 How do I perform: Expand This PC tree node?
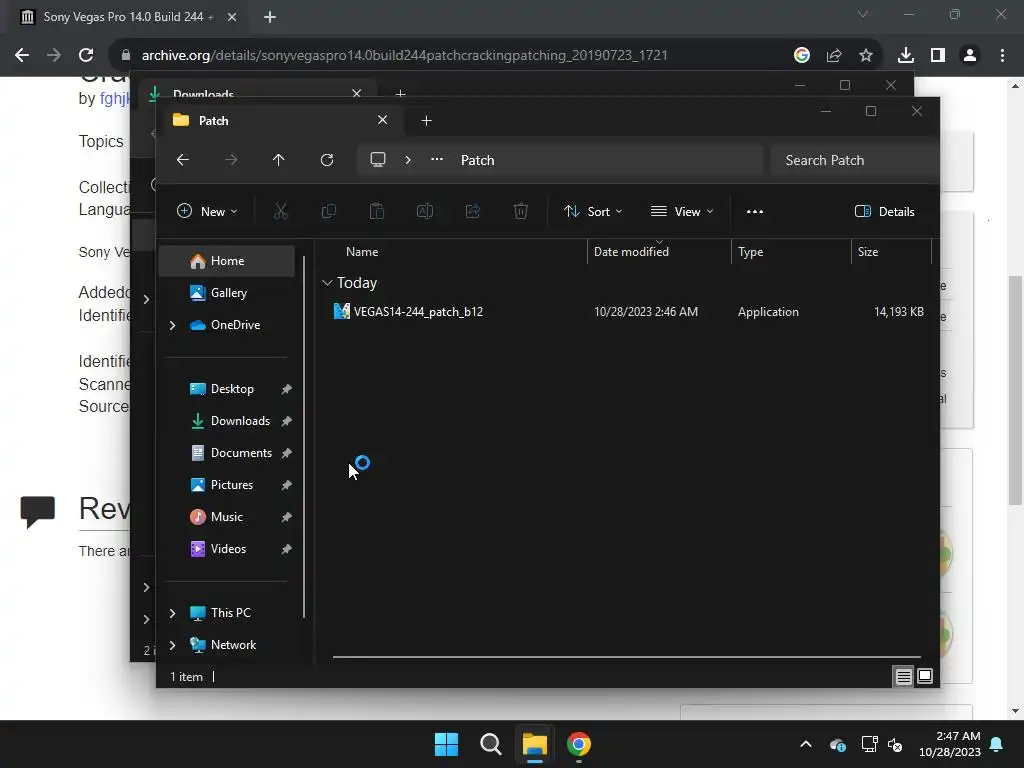coord(172,613)
